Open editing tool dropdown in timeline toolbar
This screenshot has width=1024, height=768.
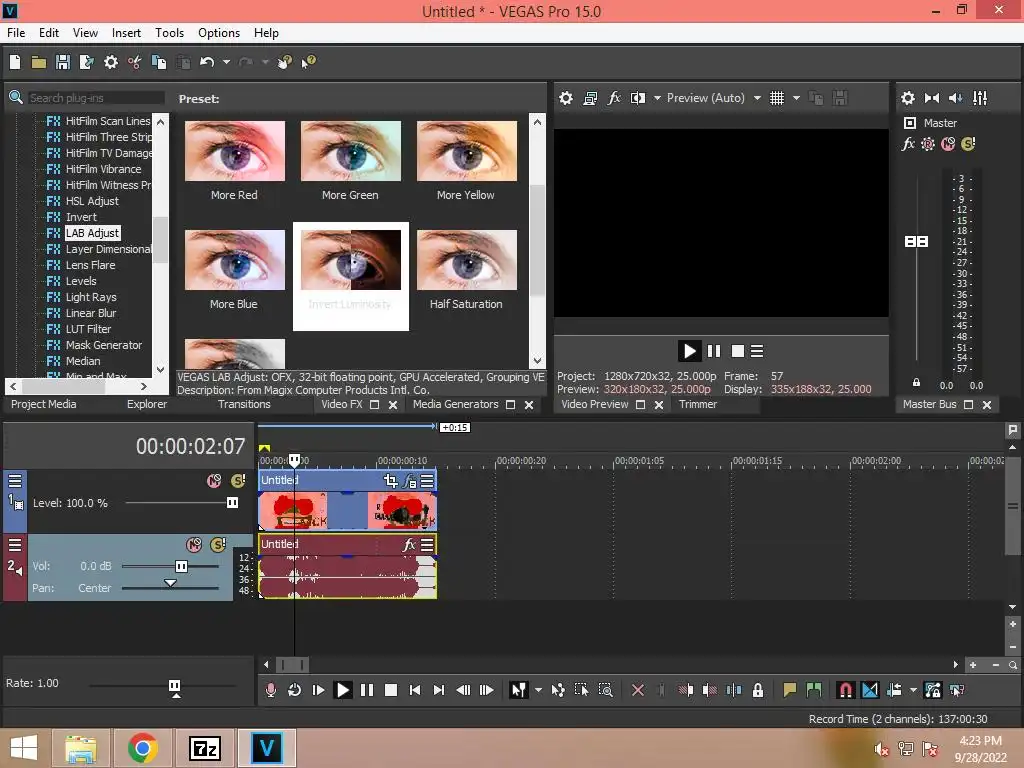(x=538, y=690)
